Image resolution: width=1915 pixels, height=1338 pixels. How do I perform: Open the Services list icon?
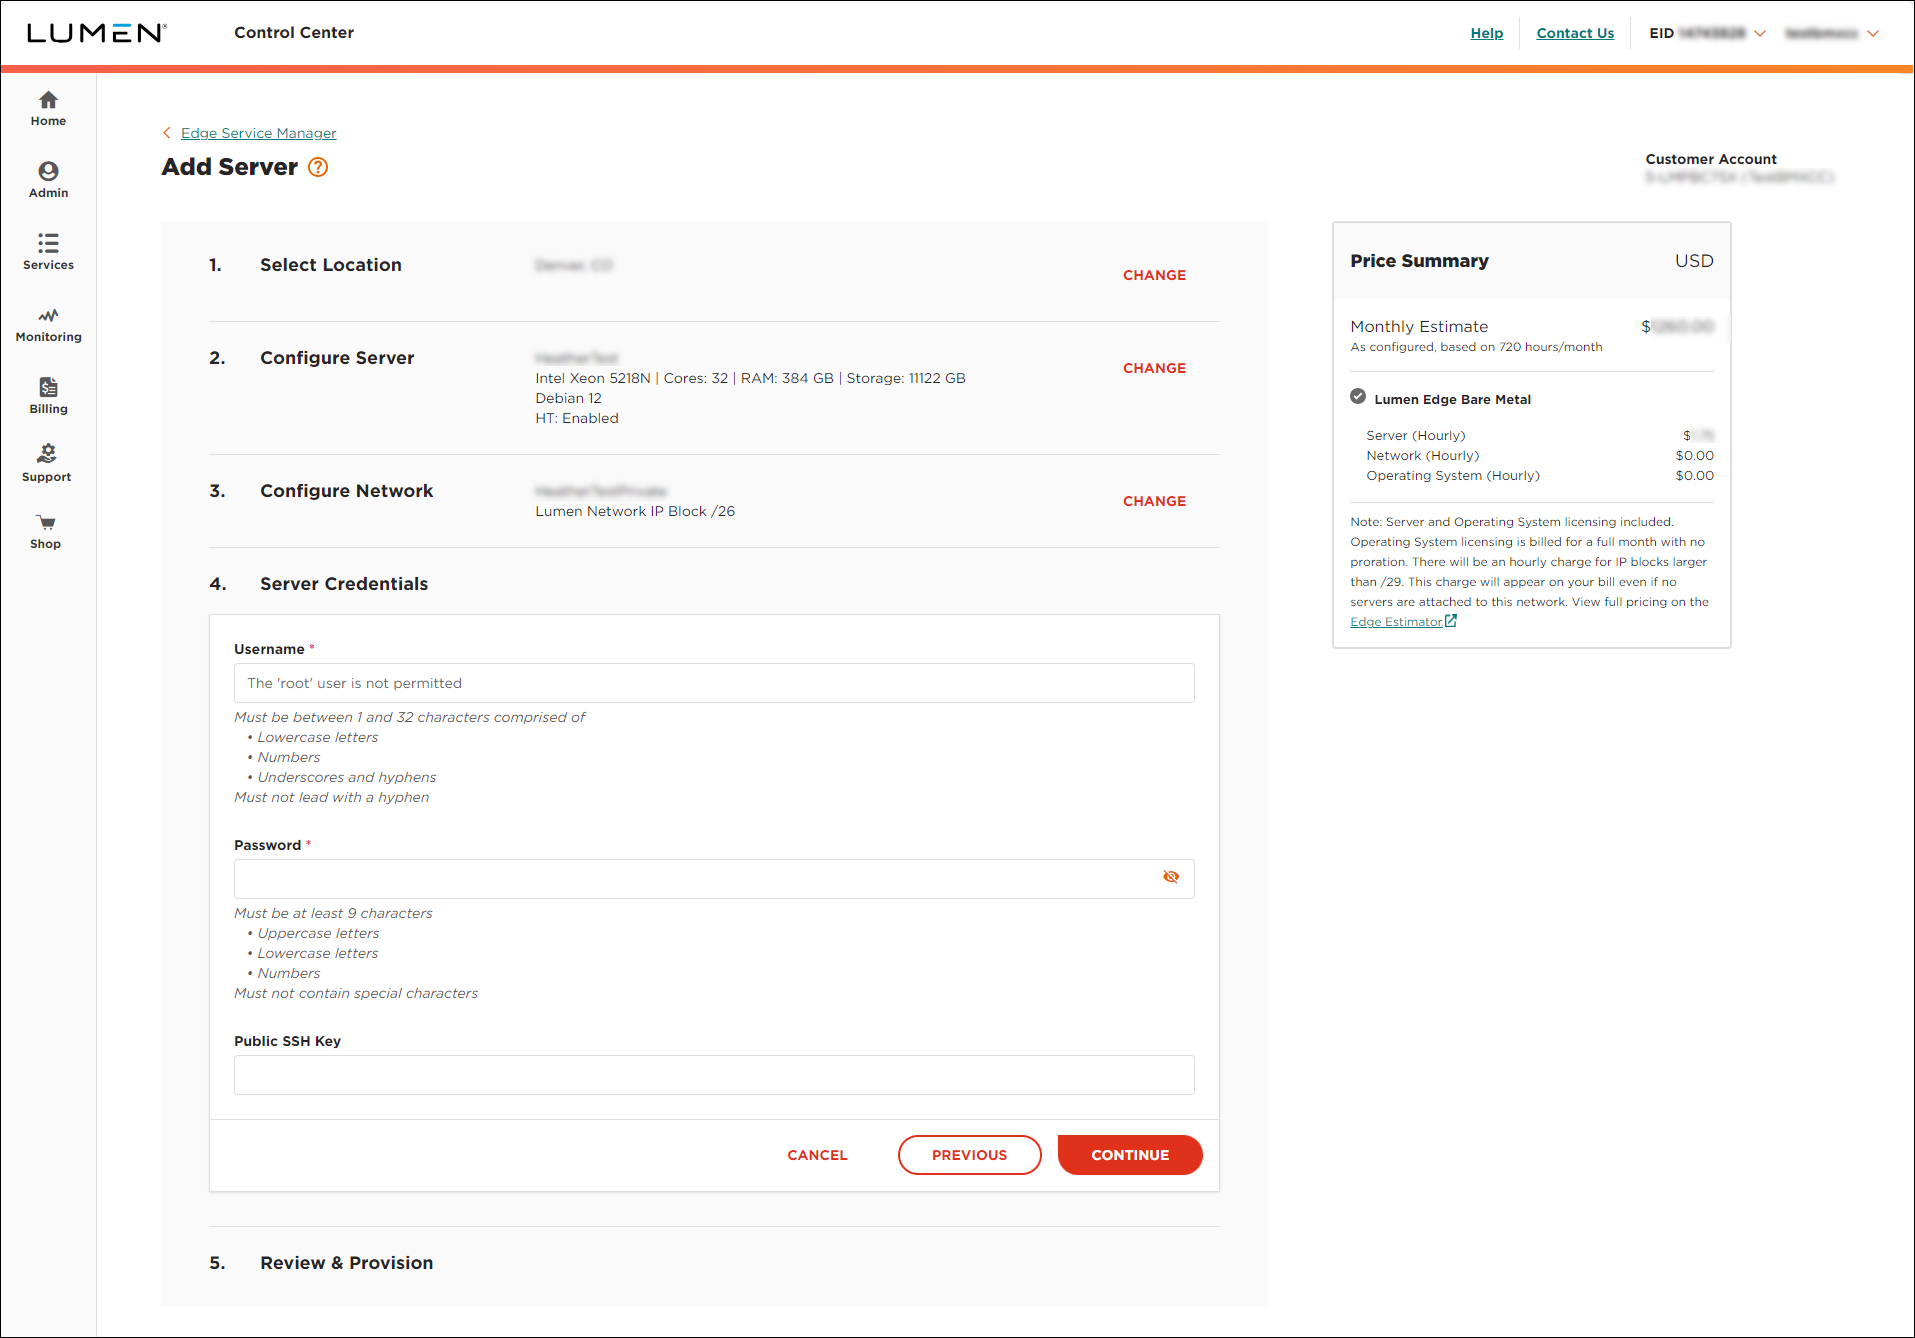pyautogui.click(x=48, y=243)
